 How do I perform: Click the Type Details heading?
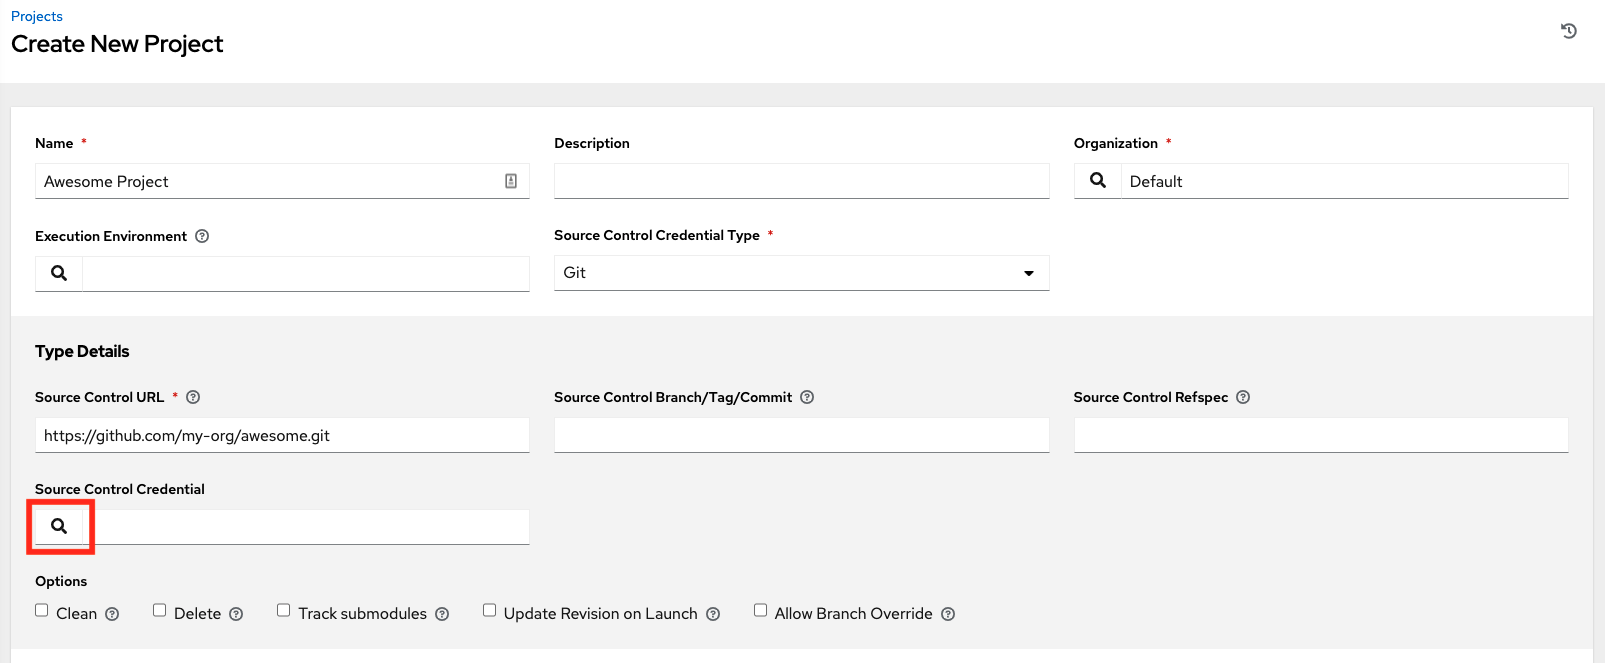pos(82,351)
